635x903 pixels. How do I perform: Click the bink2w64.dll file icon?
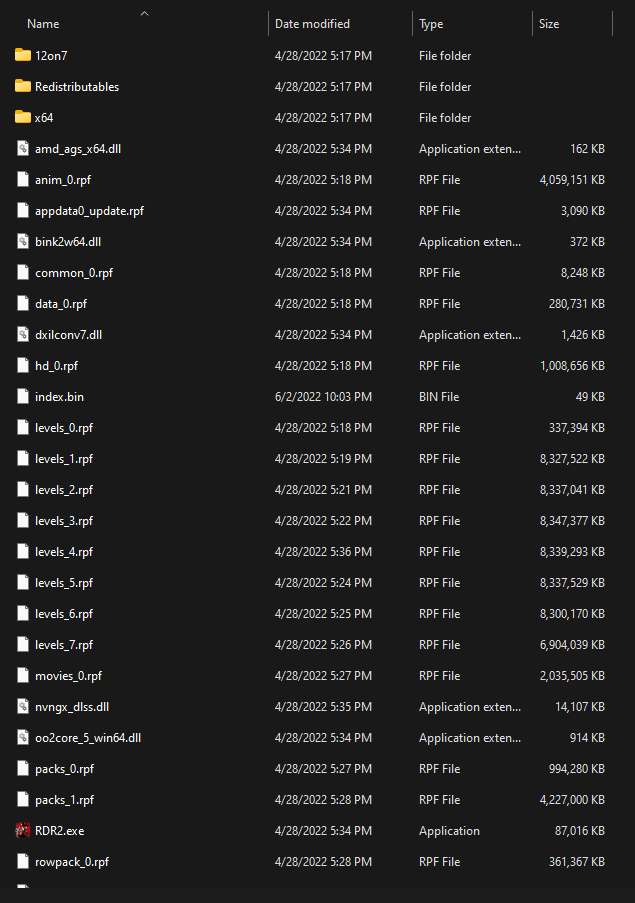[22, 241]
